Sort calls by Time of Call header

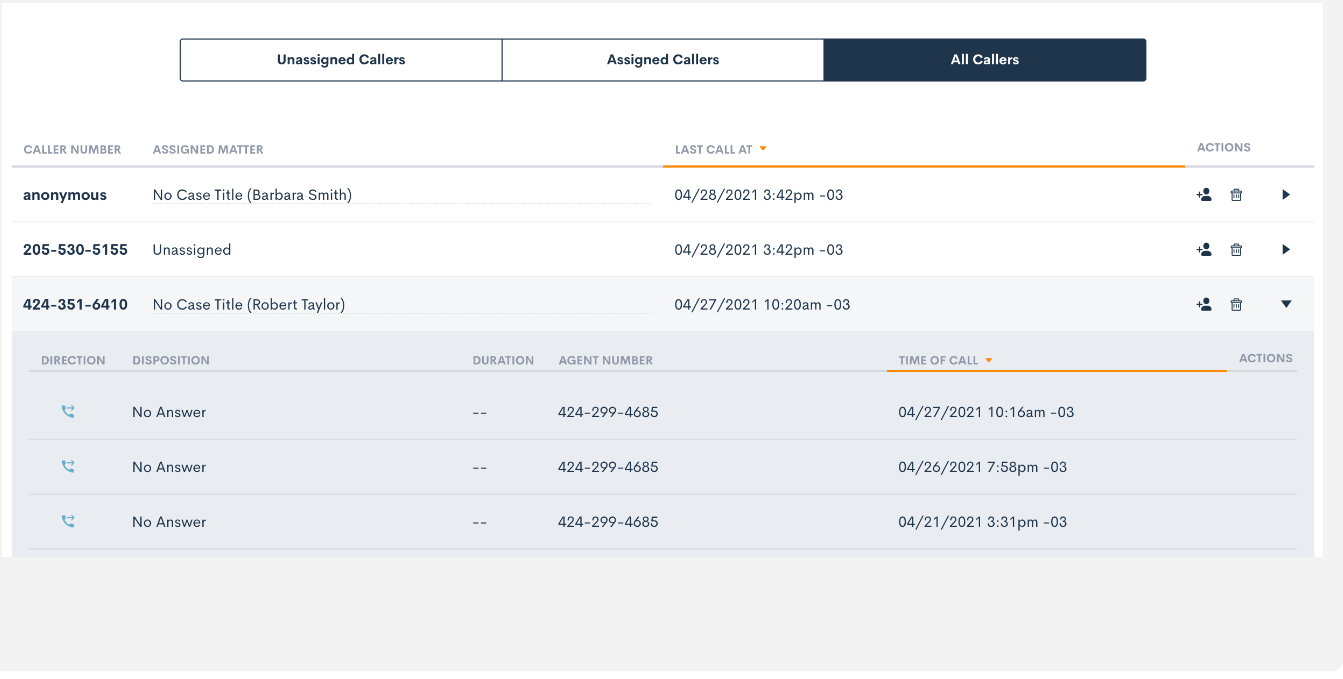[938, 361]
